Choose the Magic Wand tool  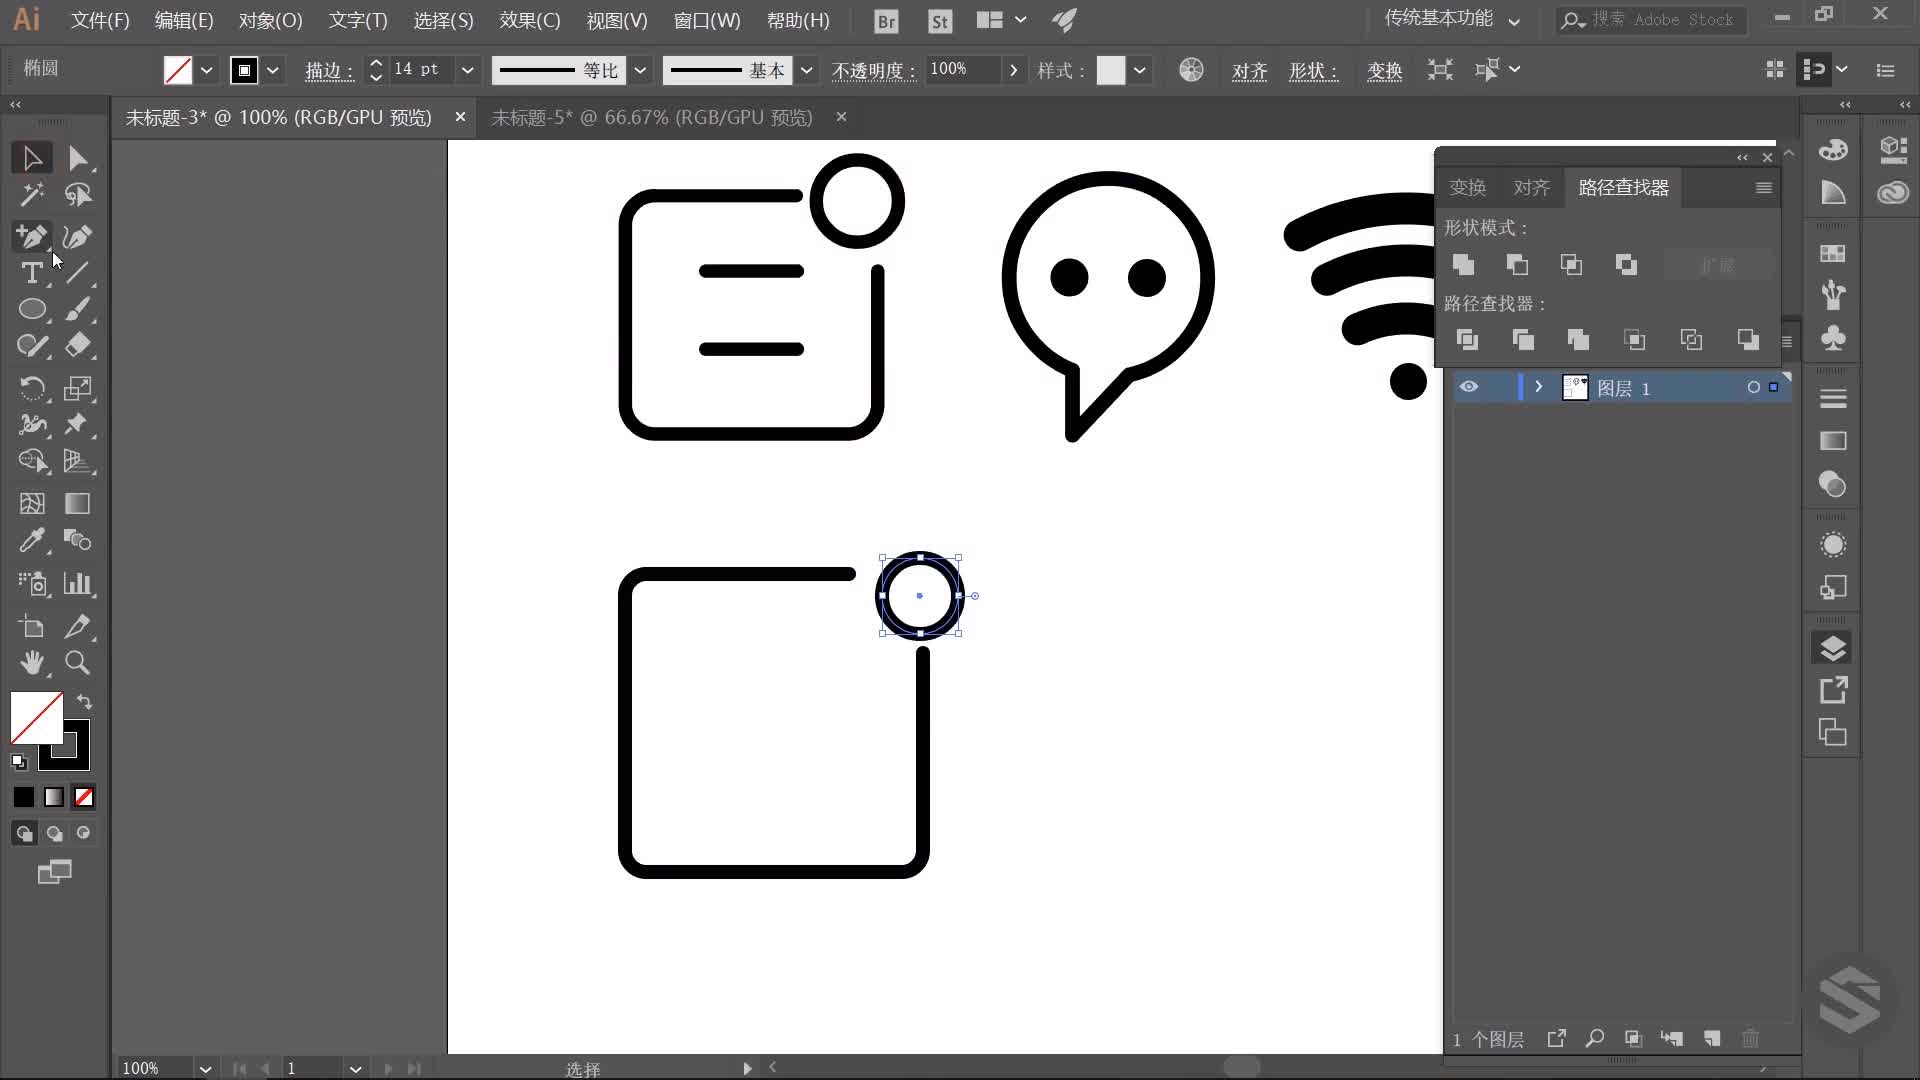pyautogui.click(x=31, y=195)
